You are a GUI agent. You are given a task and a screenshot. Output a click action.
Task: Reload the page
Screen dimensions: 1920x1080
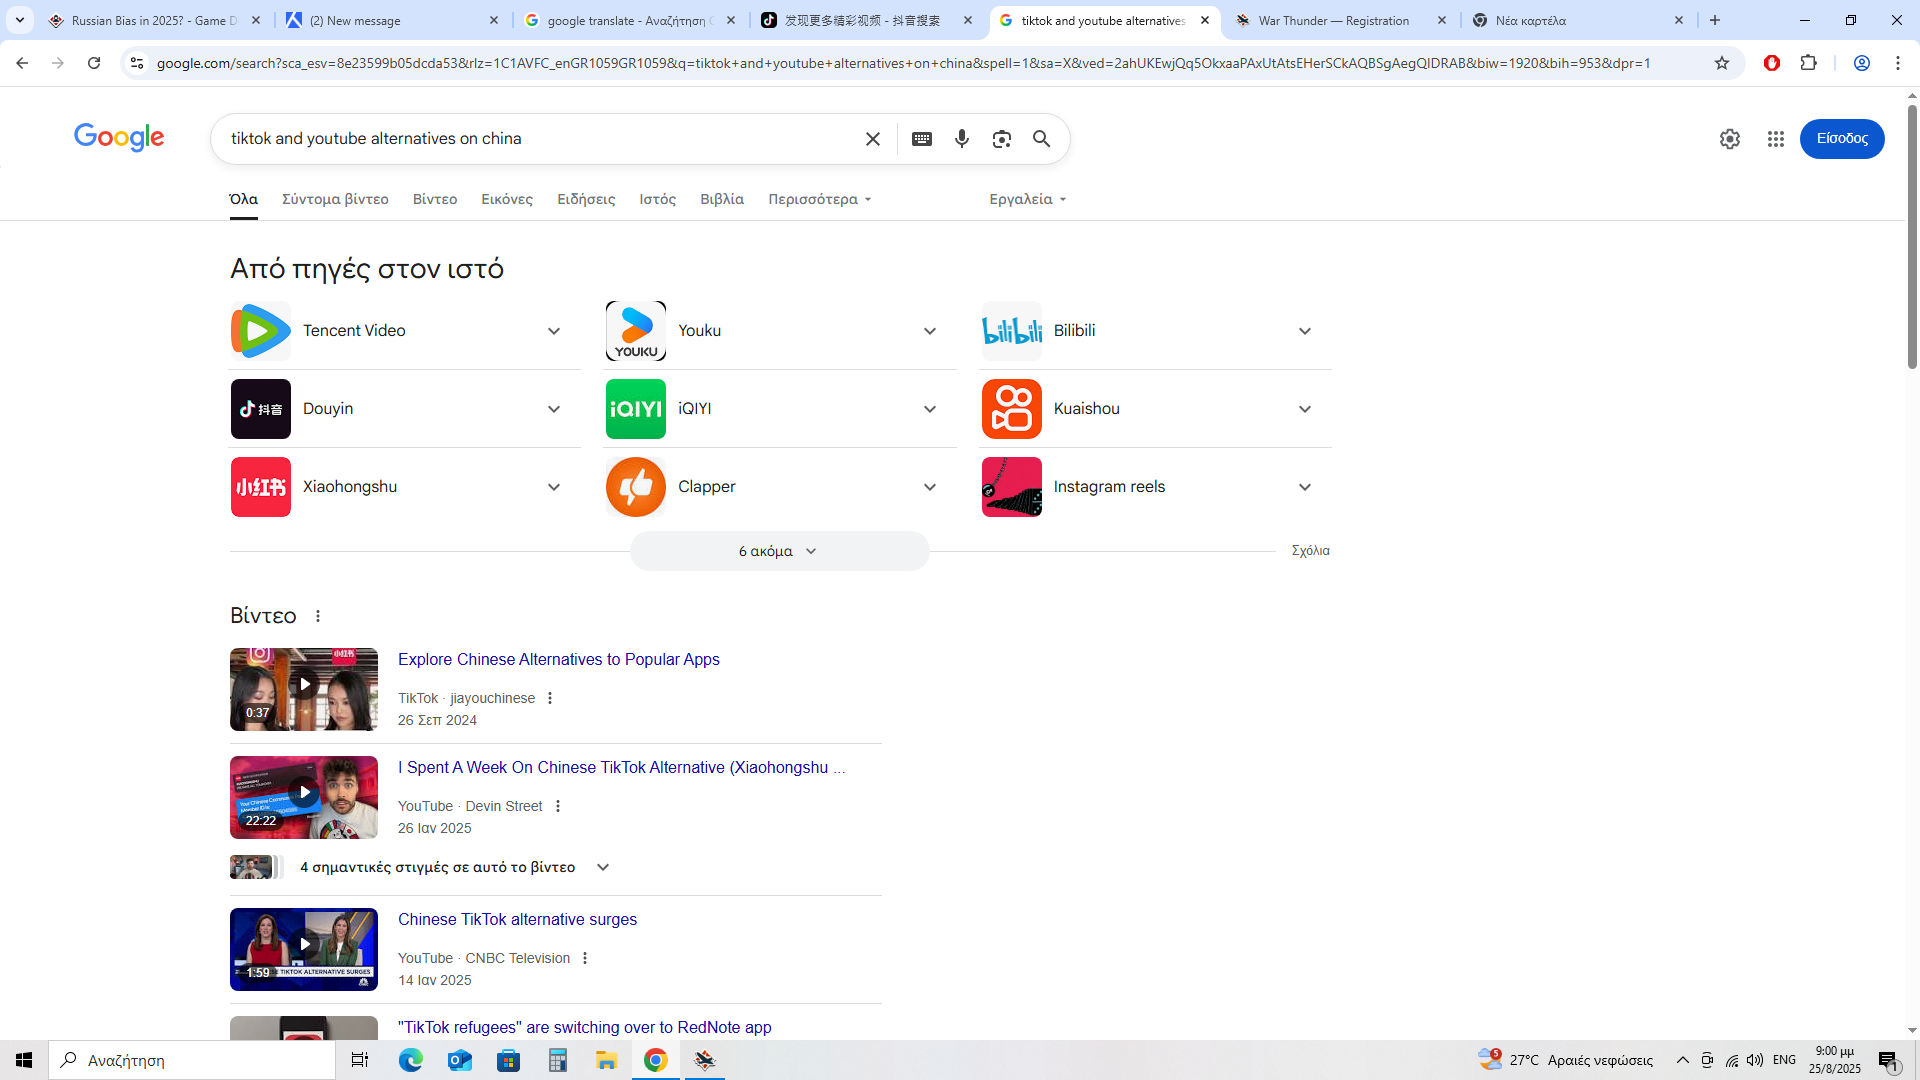[94, 63]
